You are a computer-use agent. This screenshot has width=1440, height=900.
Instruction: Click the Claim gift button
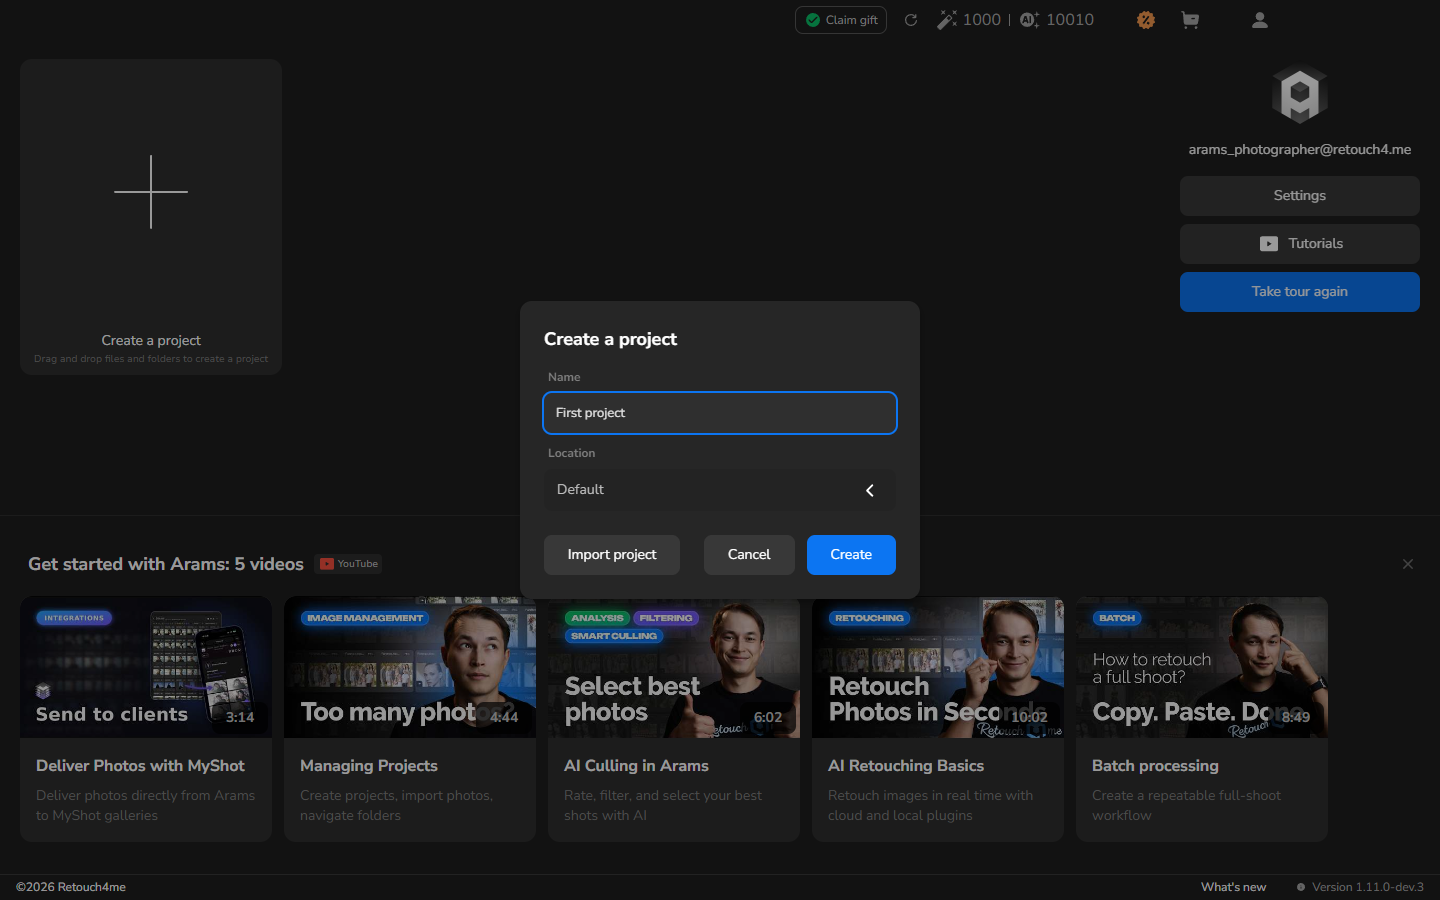coord(841,20)
